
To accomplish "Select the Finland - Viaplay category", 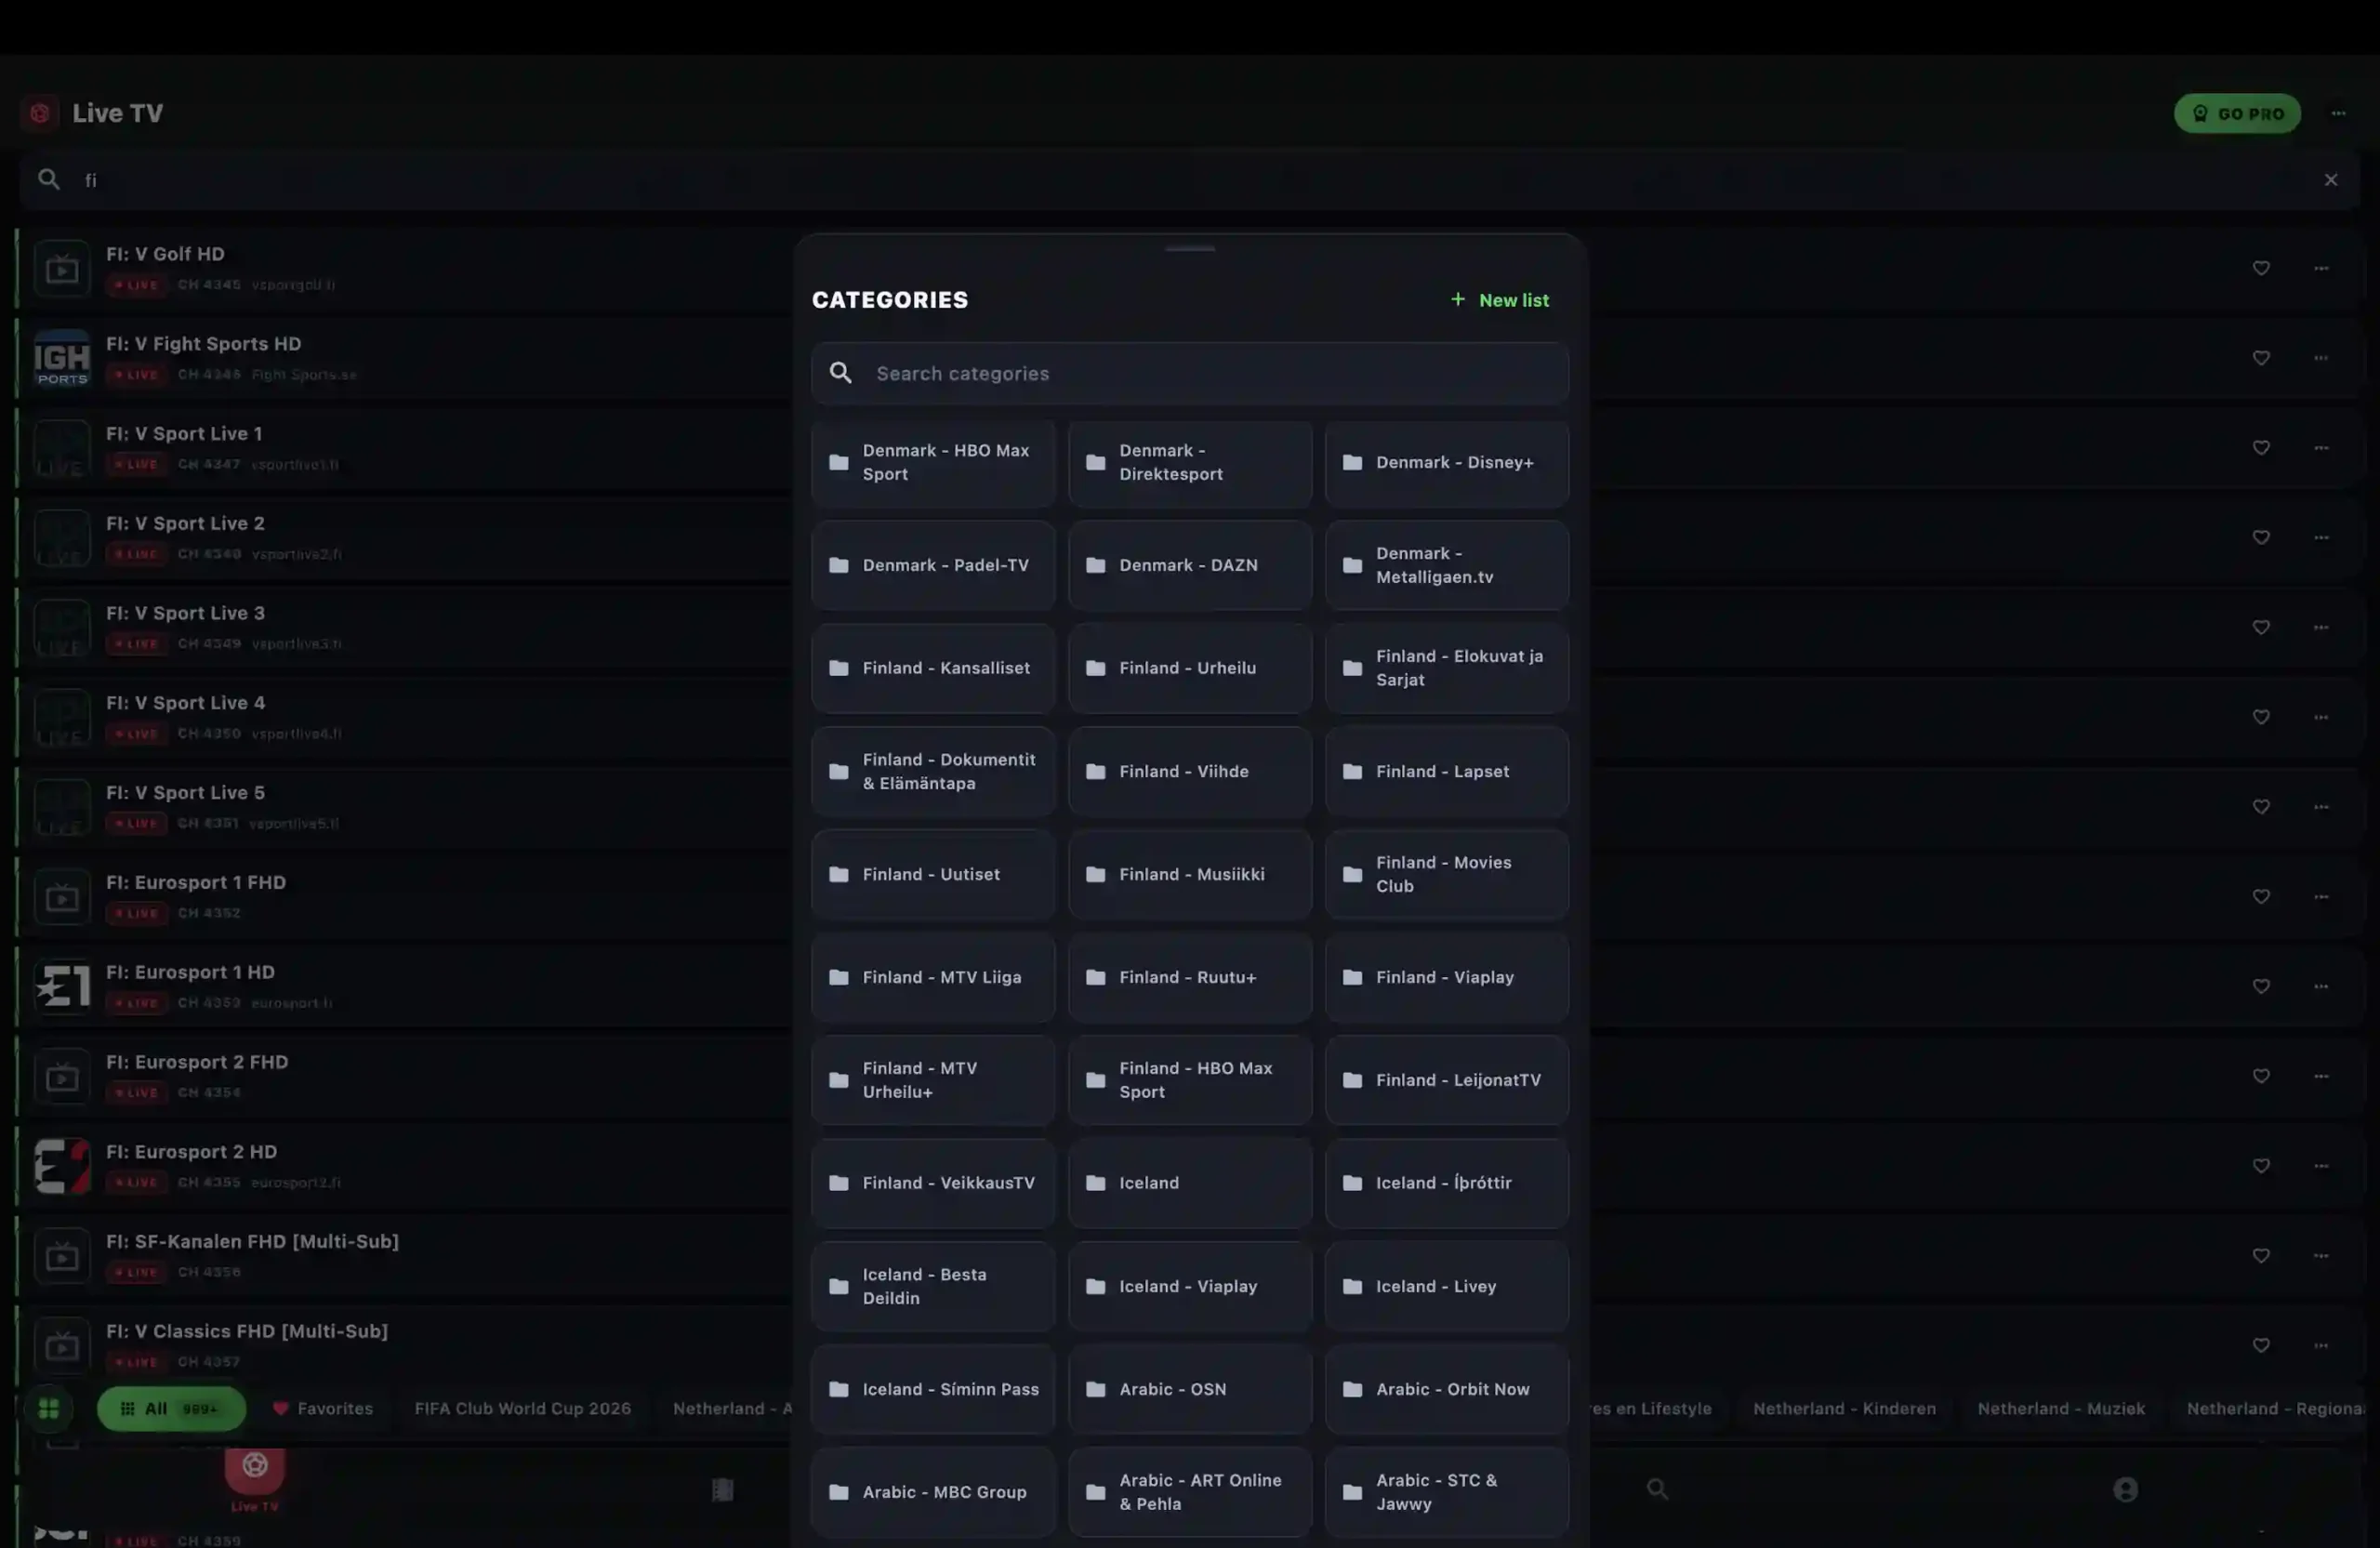I will tap(1446, 977).
